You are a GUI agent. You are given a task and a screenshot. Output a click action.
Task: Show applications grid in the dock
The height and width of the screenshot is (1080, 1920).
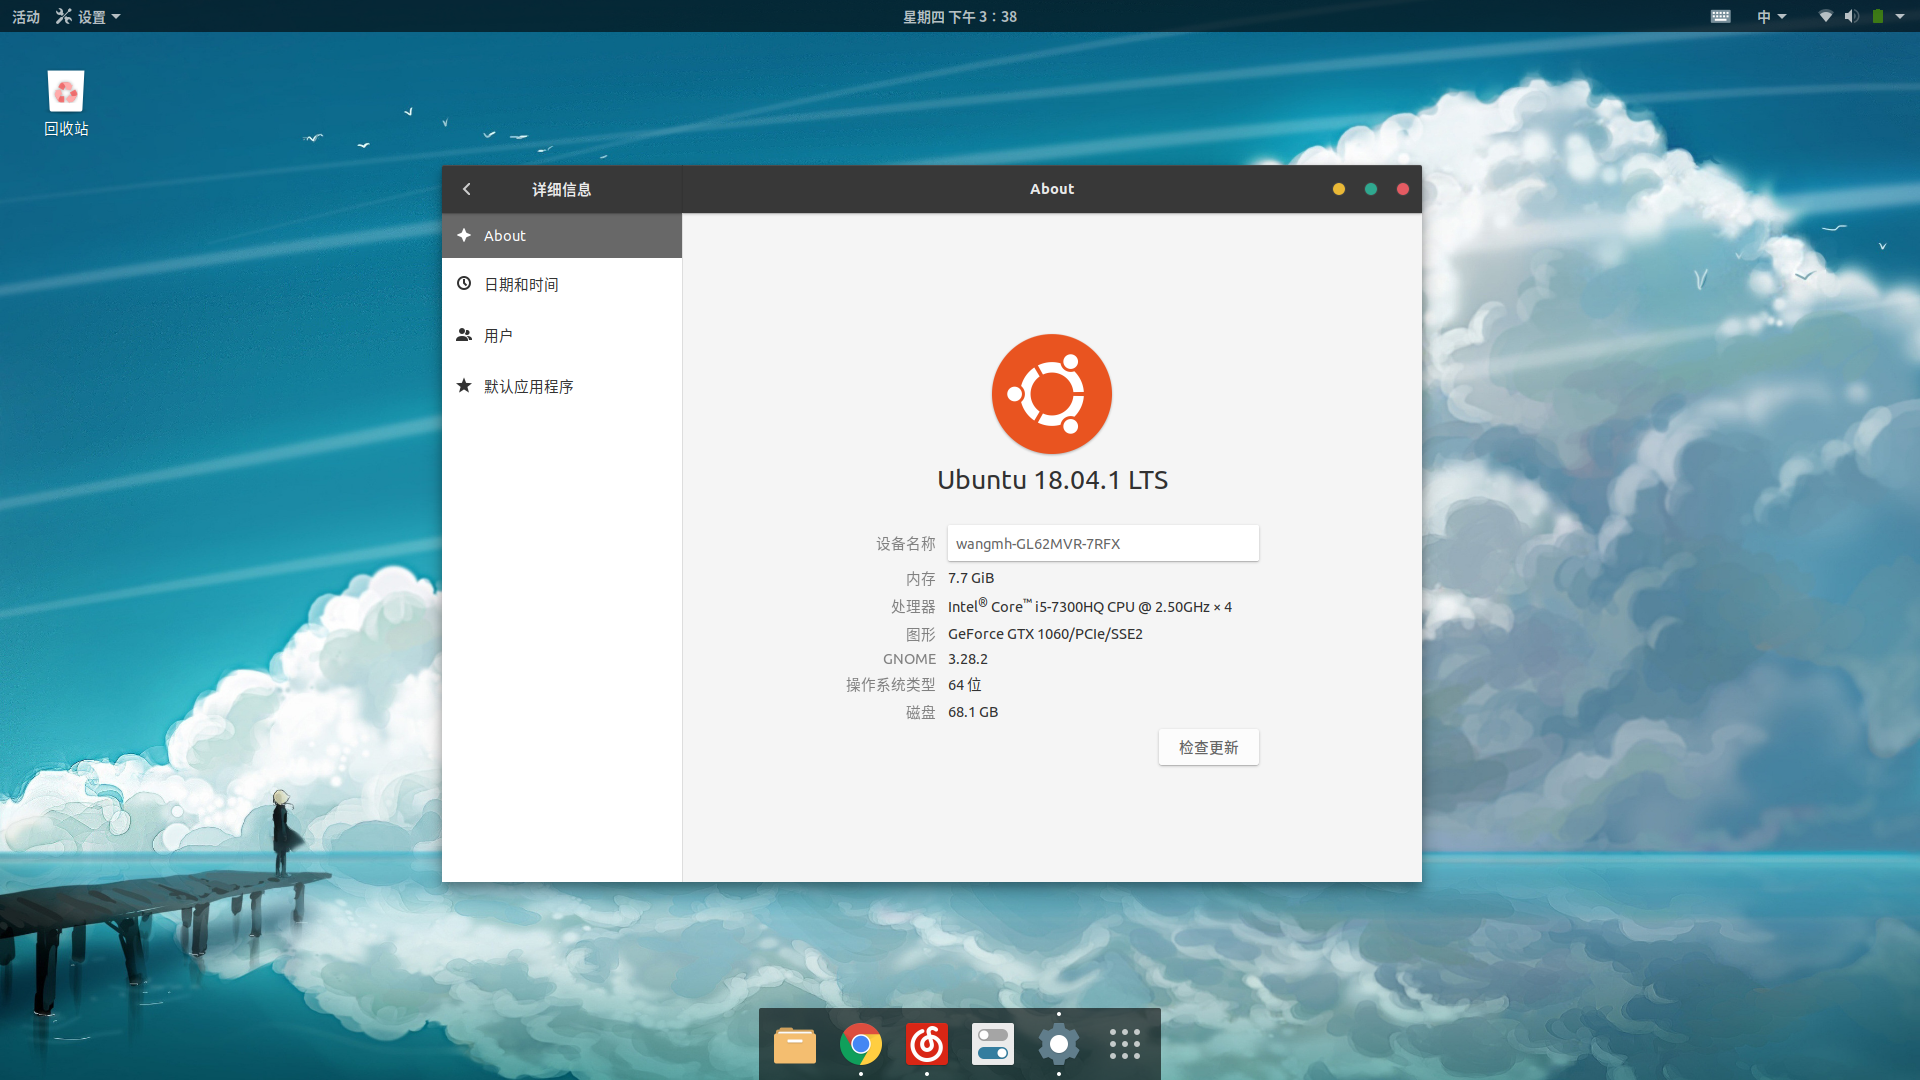click(x=1125, y=1045)
